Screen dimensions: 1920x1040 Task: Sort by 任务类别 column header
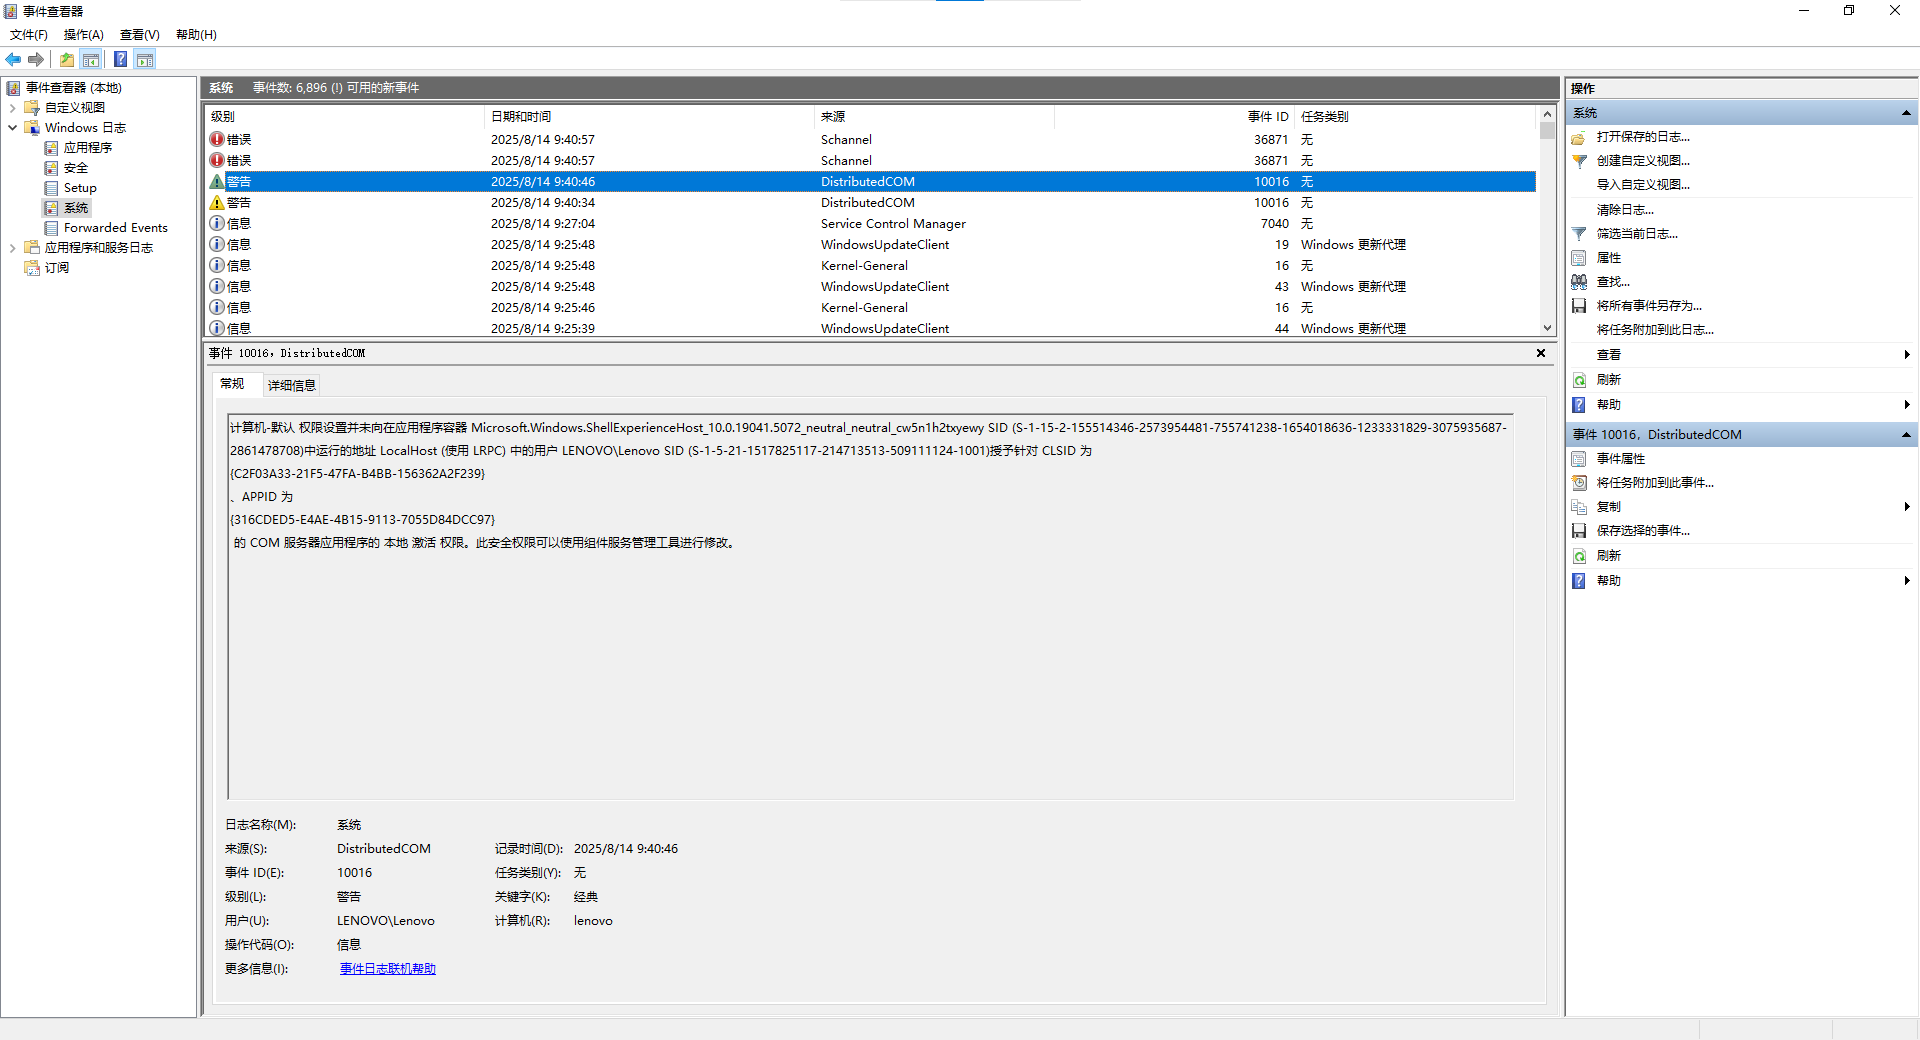[x=1415, y=117]
